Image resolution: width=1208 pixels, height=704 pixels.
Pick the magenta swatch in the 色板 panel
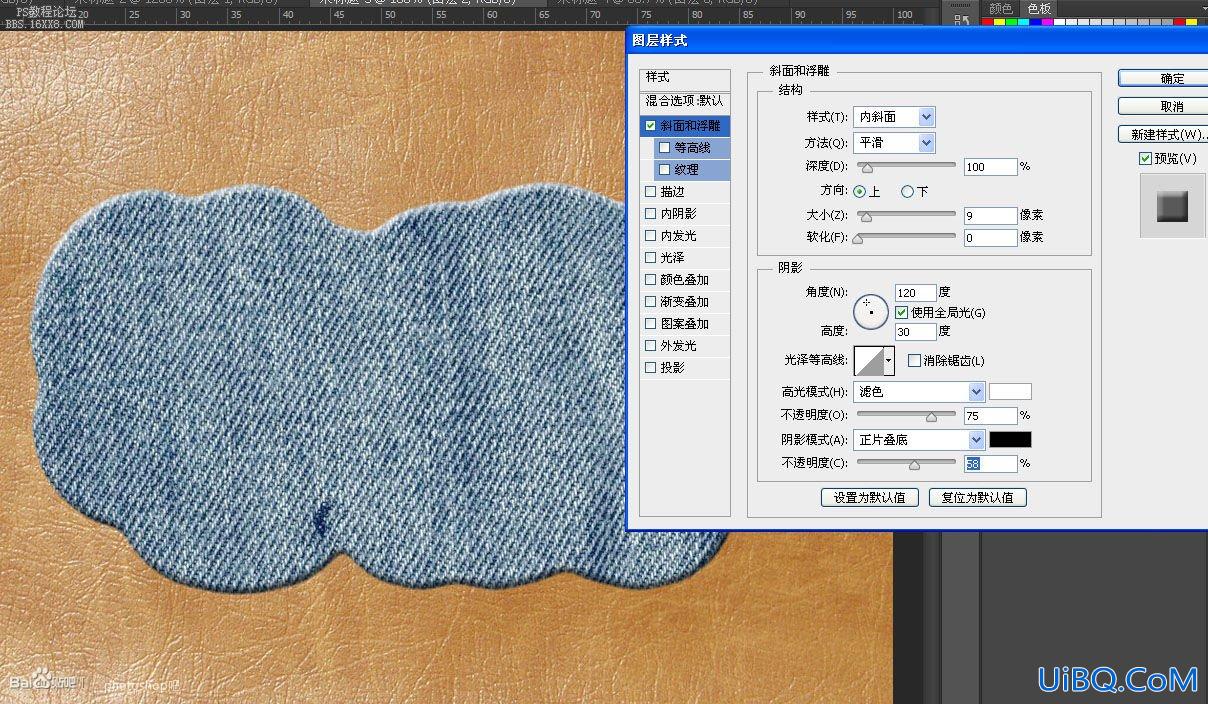(1047, 21)
